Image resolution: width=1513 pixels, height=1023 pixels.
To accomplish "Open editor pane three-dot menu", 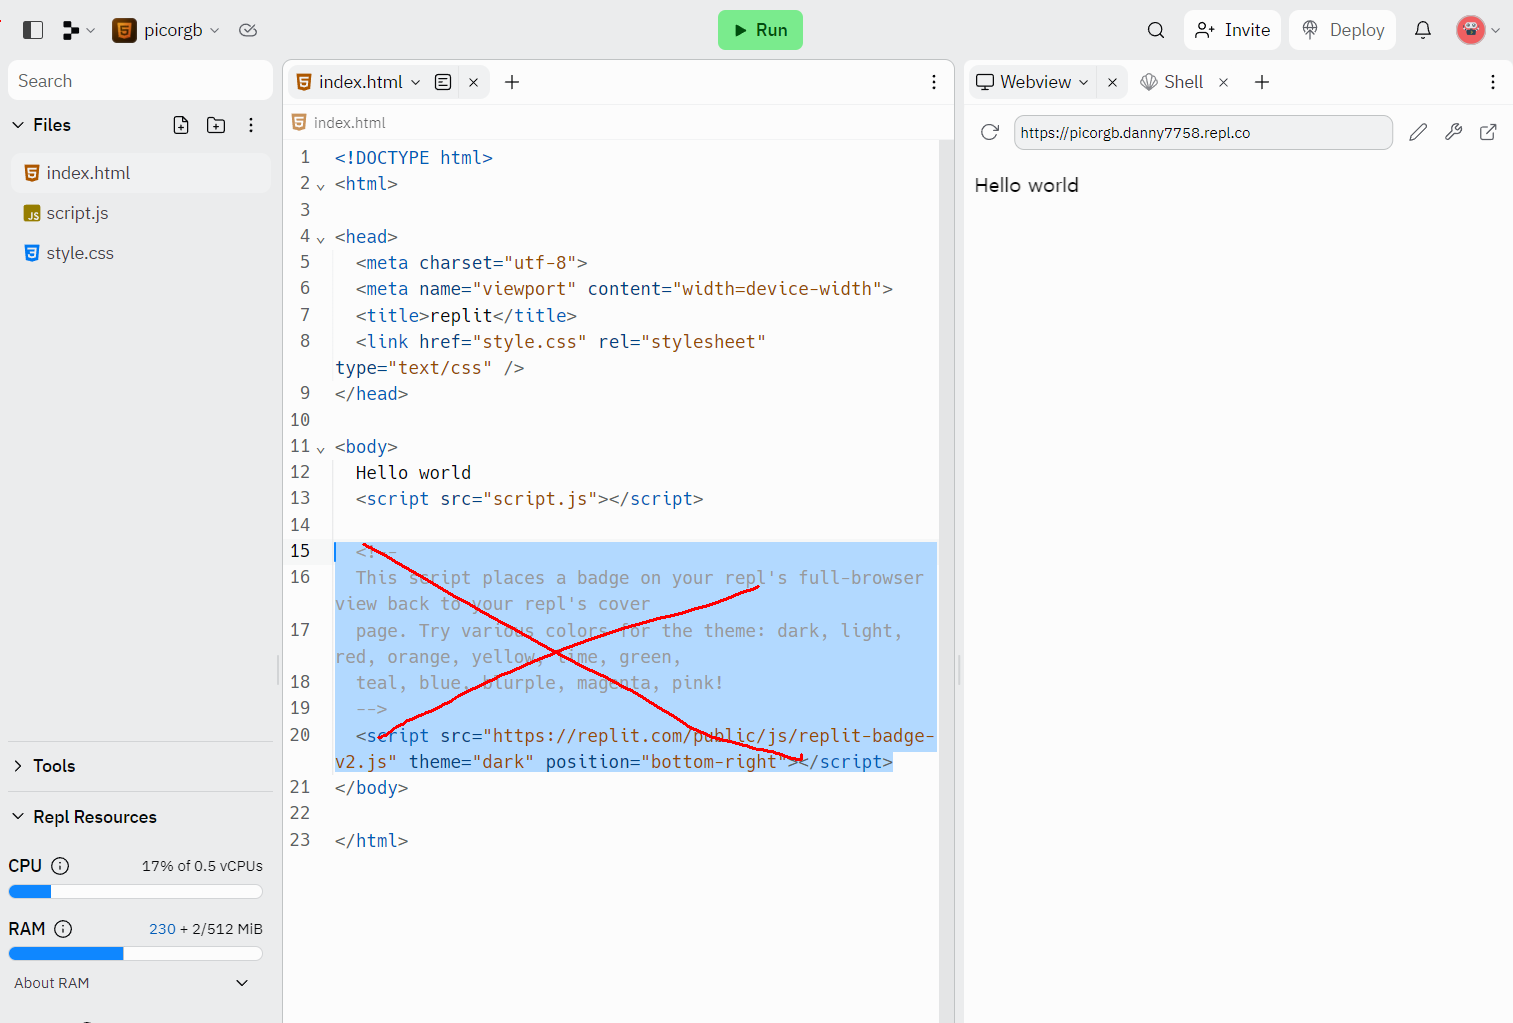I will point(934,82).
